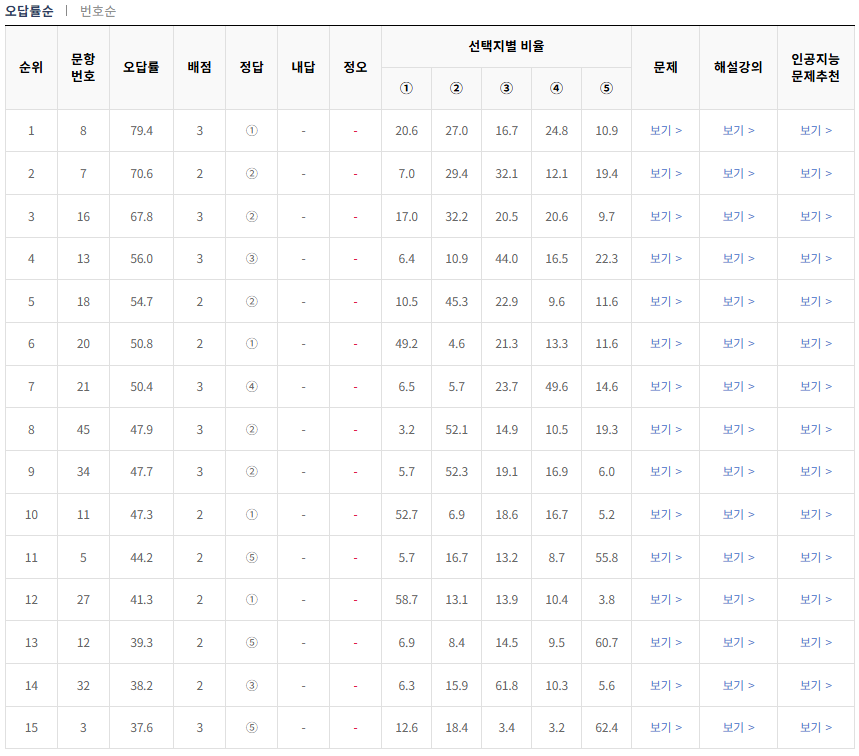Select the 오답률순 tab
The height and width of the screenshot is (756, 859).
[x=30, y=12]
